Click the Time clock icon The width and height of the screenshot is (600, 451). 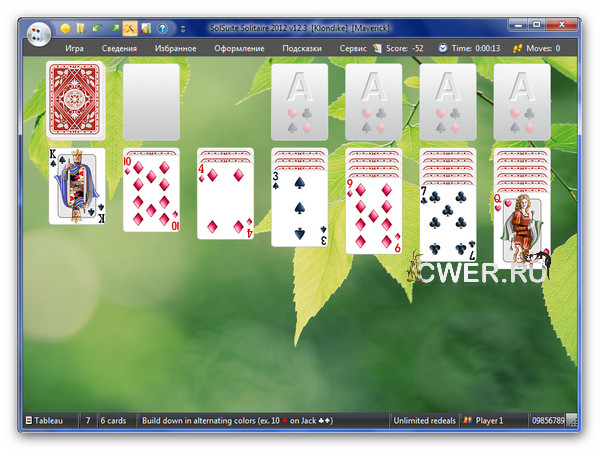pos(443,47)
